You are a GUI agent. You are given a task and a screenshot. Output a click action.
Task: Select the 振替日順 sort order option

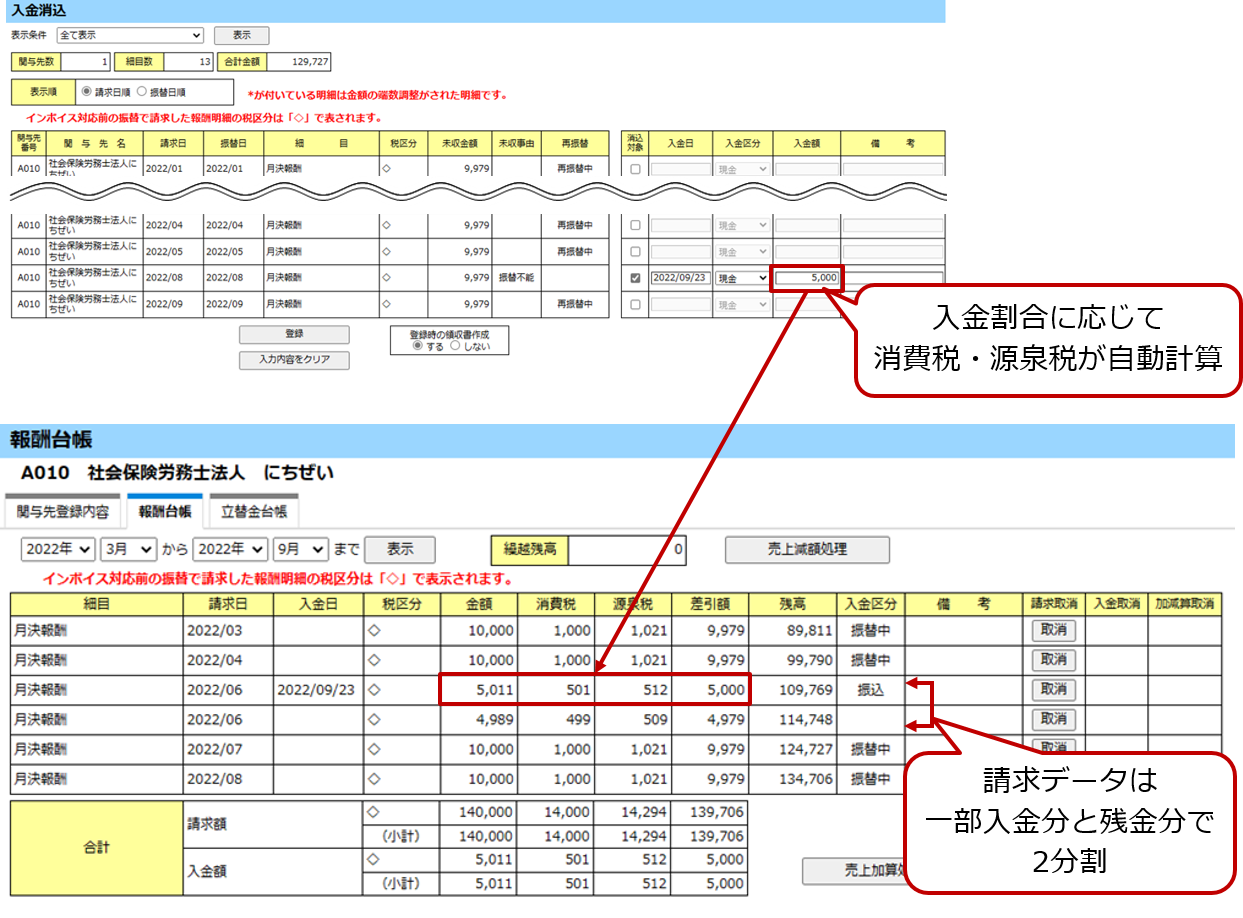(x=142, y=92)
